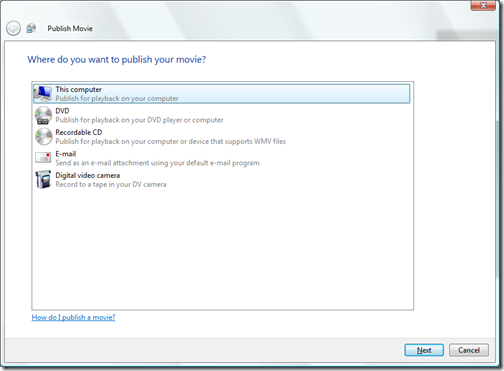Click the Cancel button
Image resolution: width=504 pixels, height=371 pixels.
click(469, 350)
